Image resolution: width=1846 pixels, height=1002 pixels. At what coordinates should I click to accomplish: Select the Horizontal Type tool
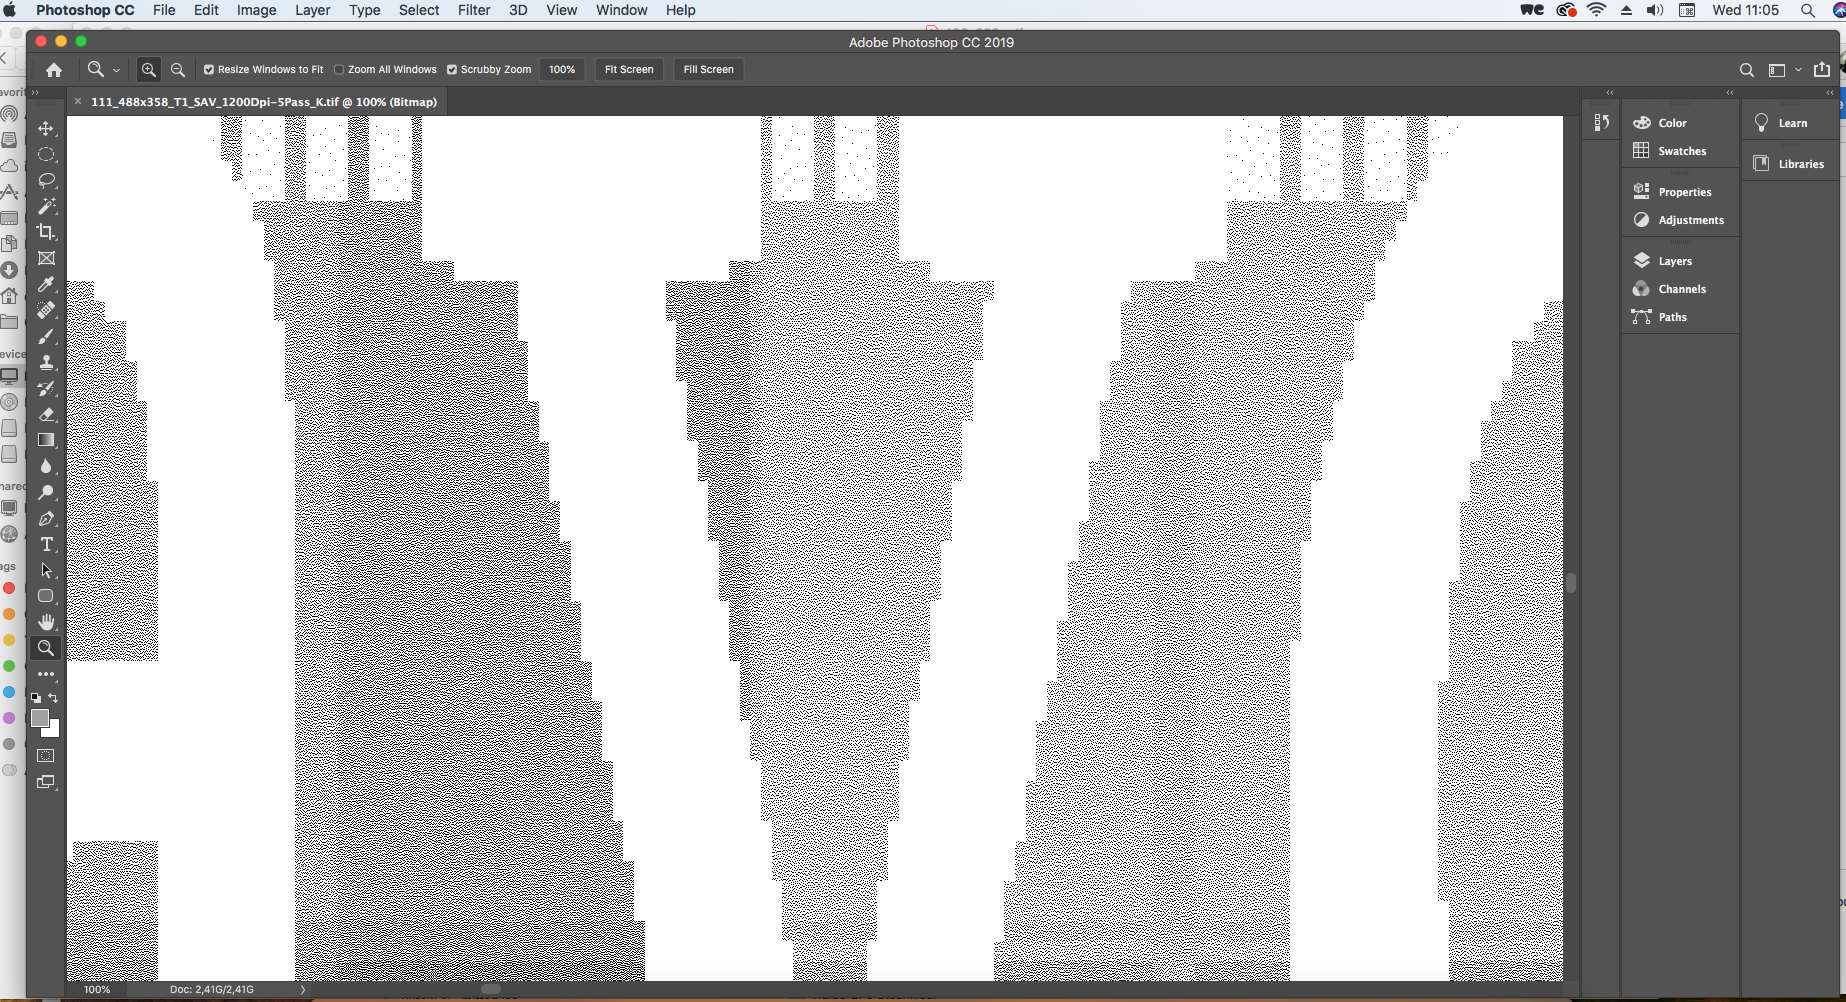click(46, 545)
